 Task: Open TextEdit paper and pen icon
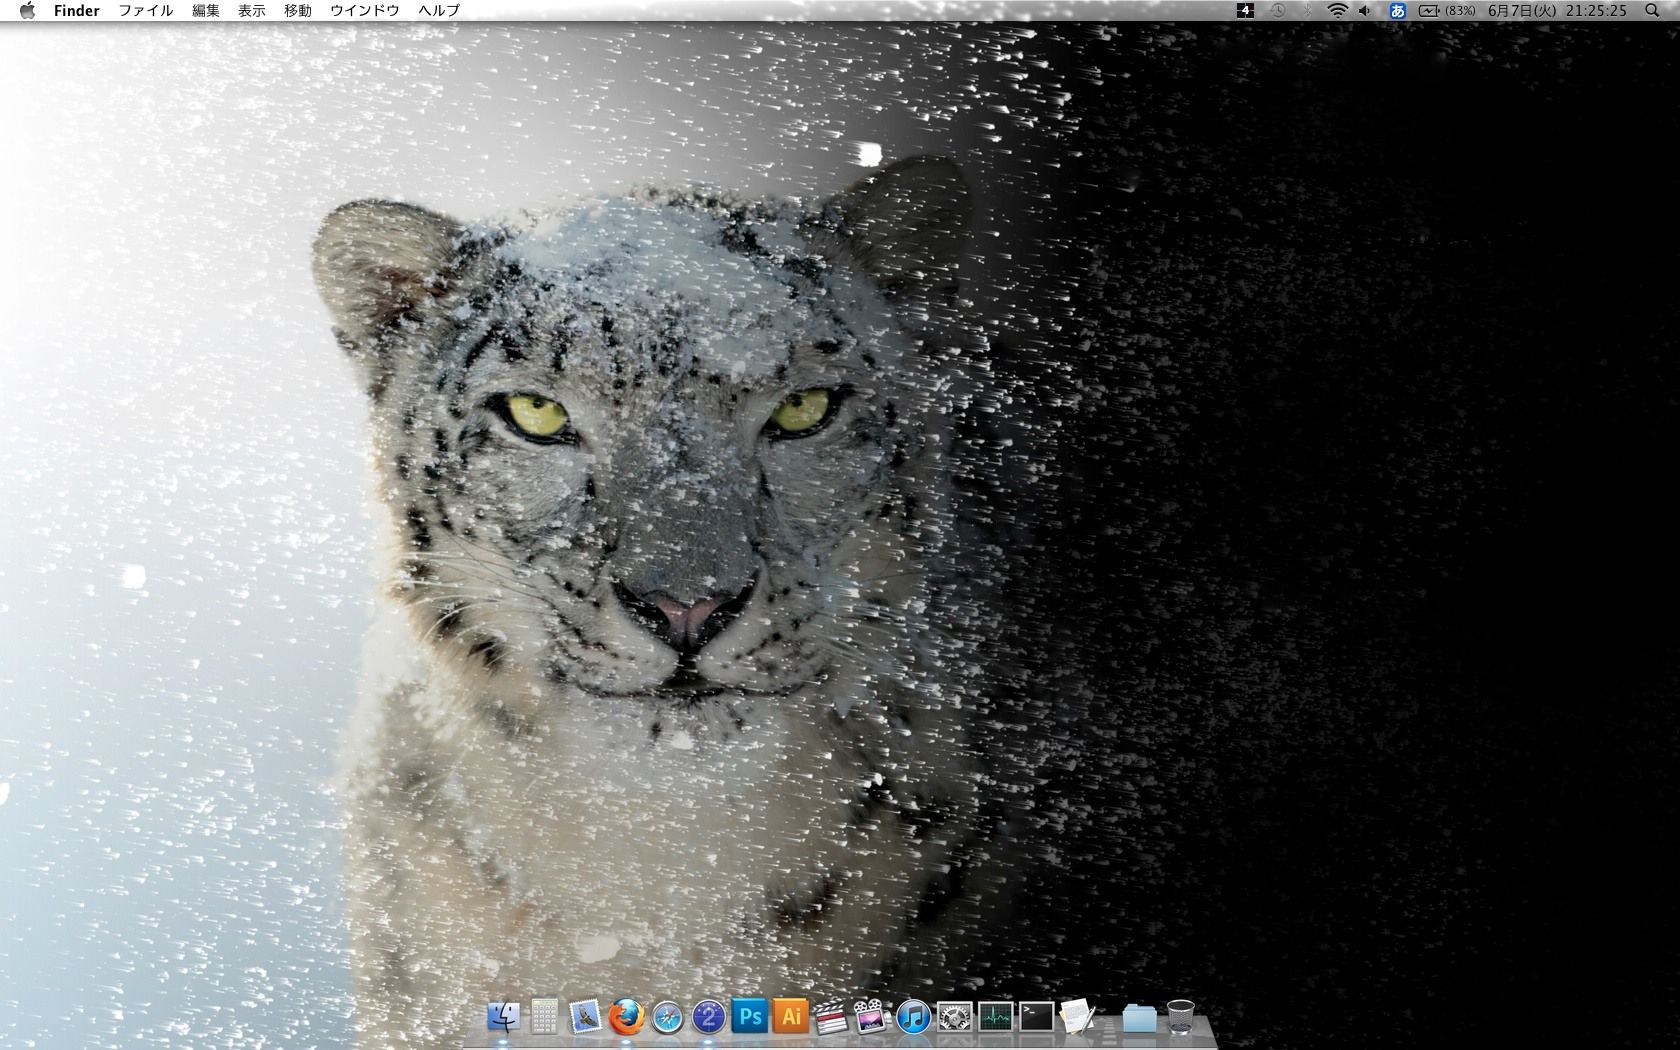pyautogui.click(x=1077, y=1018)
